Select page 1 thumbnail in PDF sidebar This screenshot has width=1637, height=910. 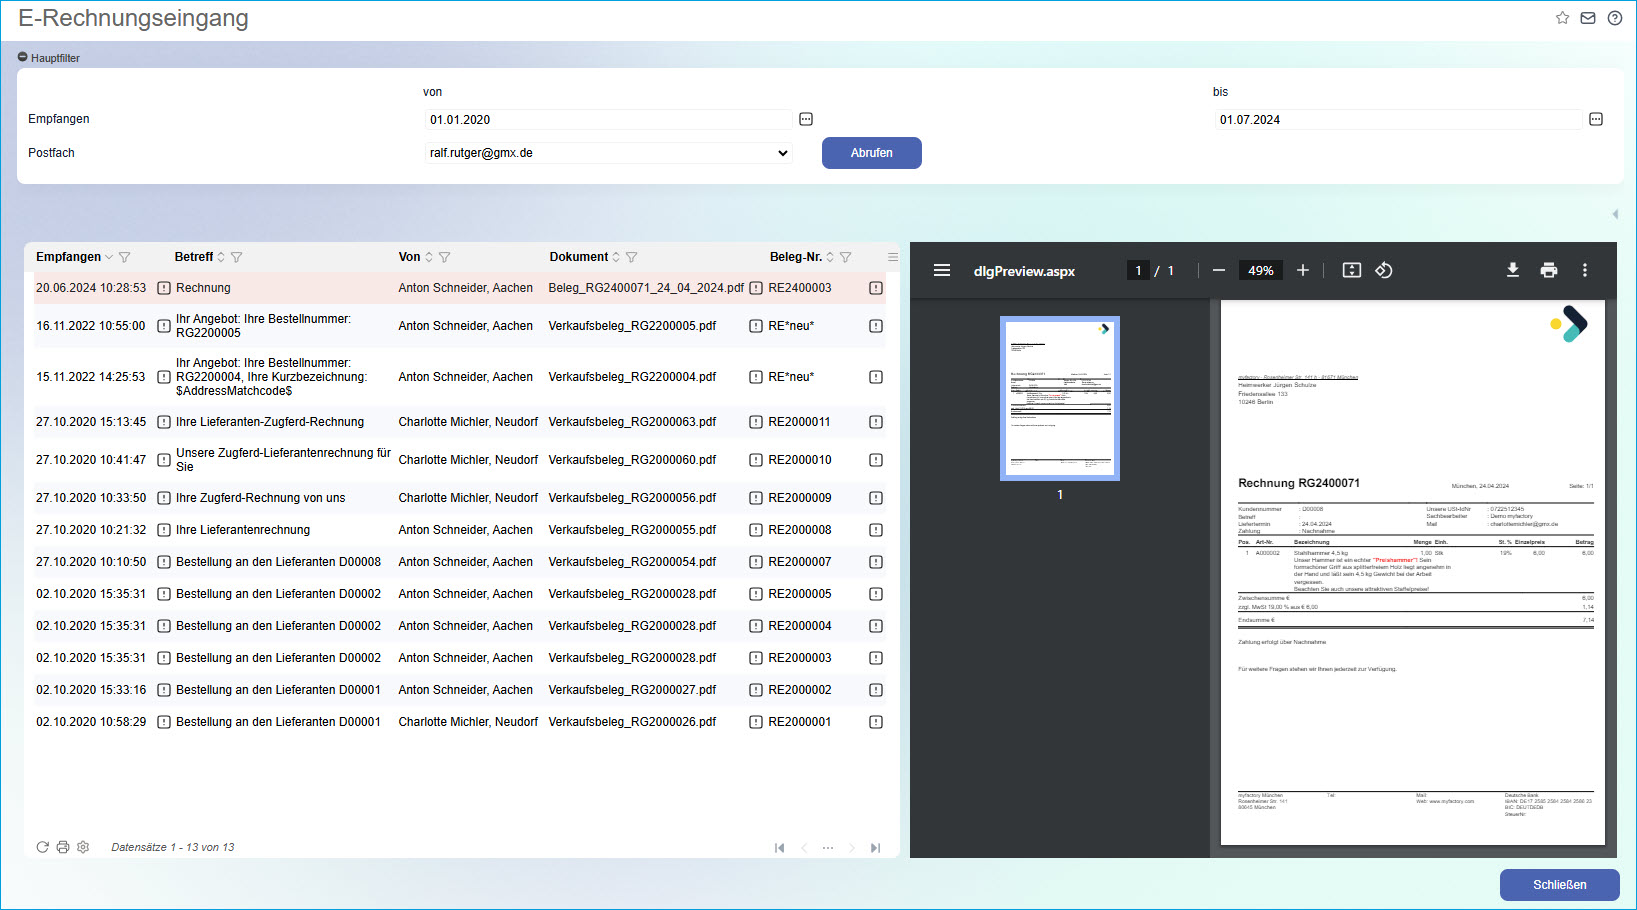1060,398
